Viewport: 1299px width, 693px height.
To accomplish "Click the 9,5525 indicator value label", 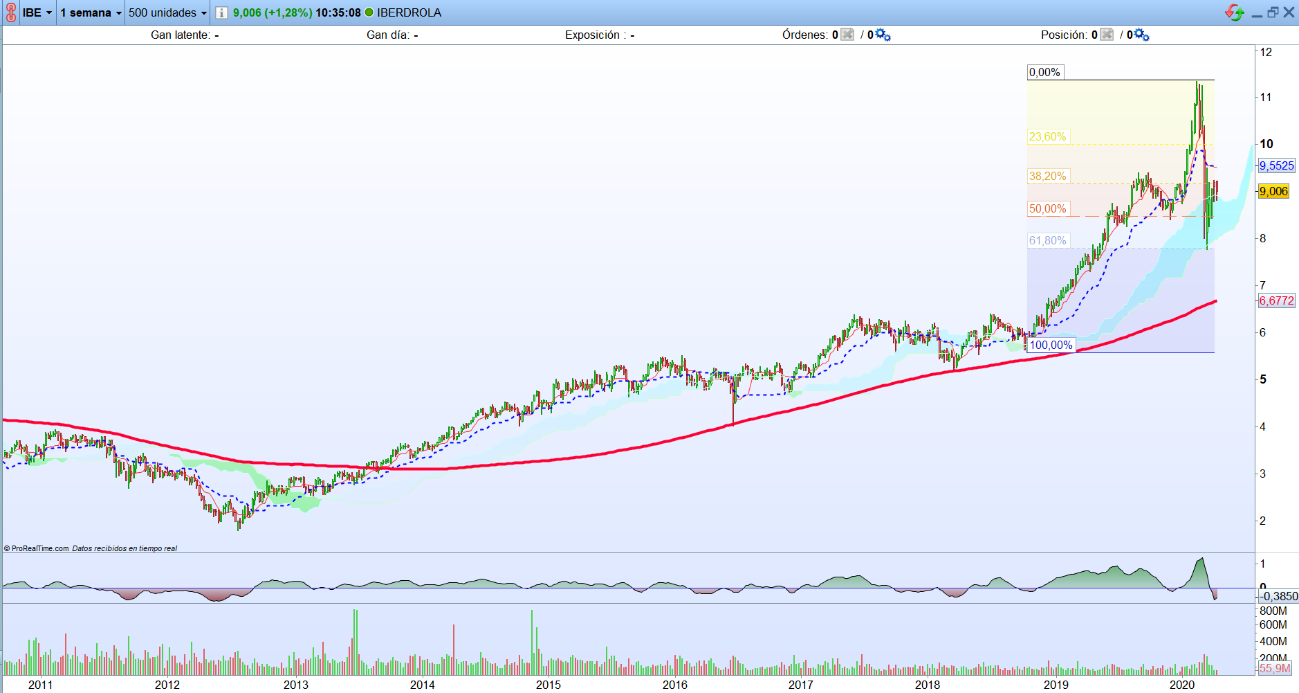I will click(1277, 165).
